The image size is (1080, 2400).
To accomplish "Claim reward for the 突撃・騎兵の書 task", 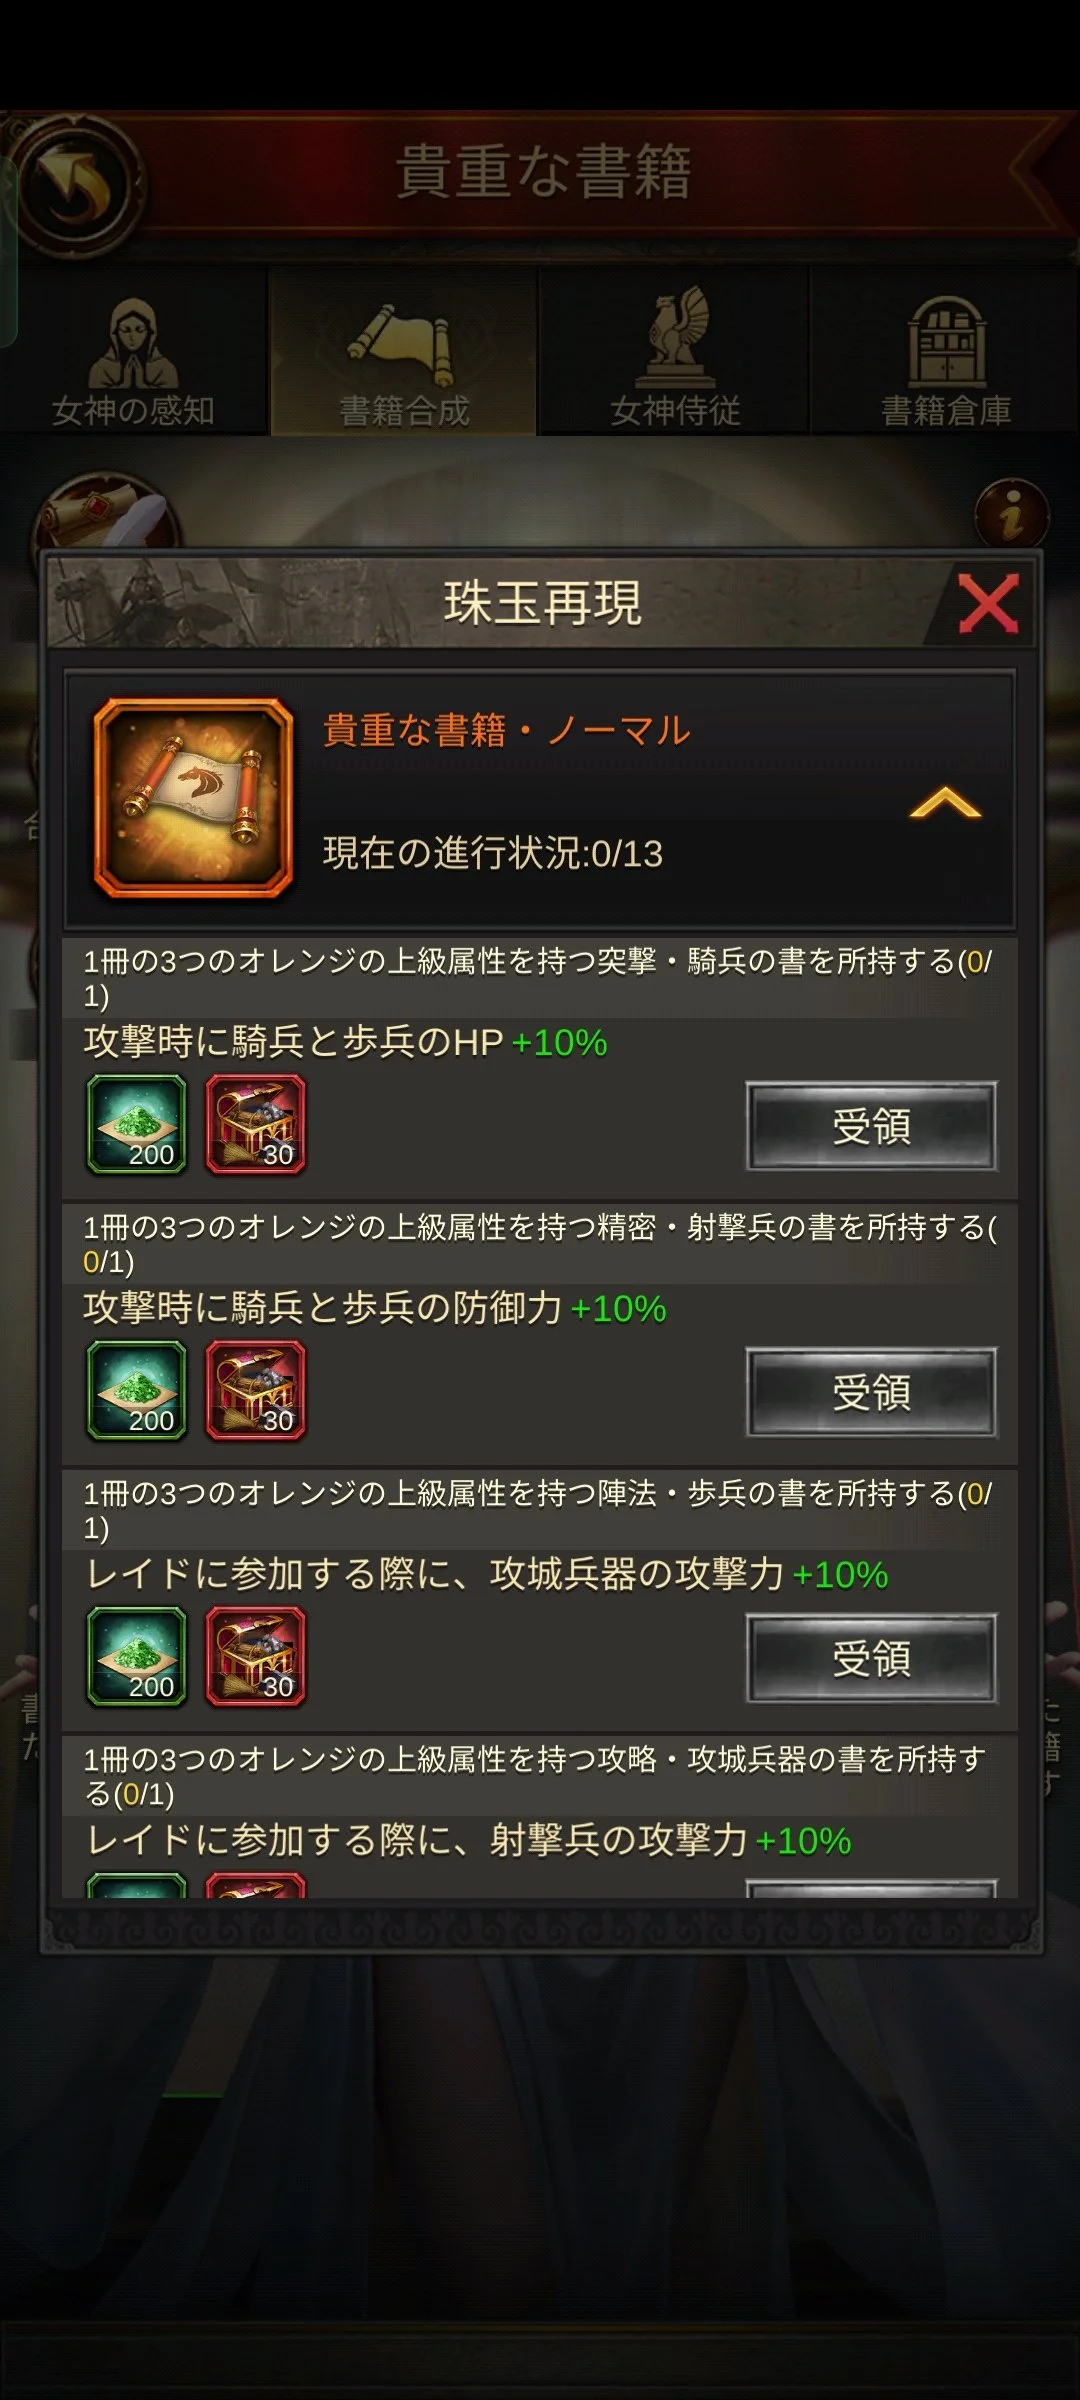I will (x=871, y=1126).
